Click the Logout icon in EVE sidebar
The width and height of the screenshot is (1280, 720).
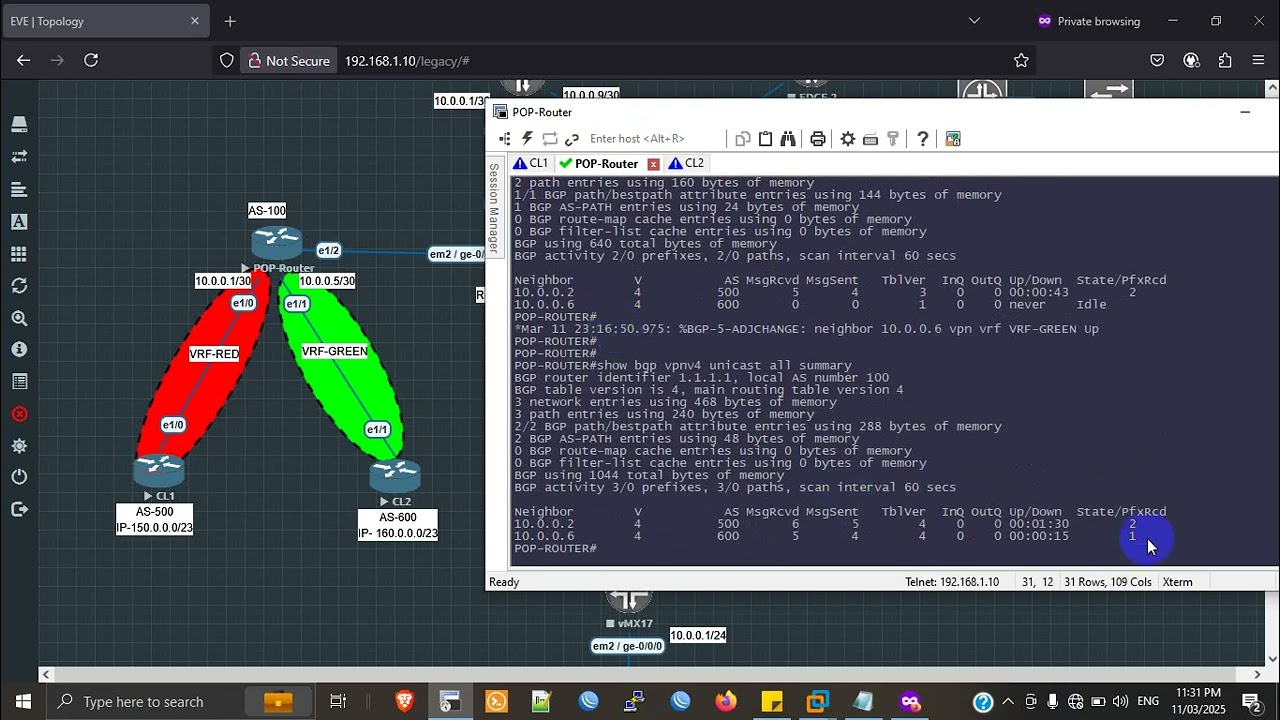19,509
